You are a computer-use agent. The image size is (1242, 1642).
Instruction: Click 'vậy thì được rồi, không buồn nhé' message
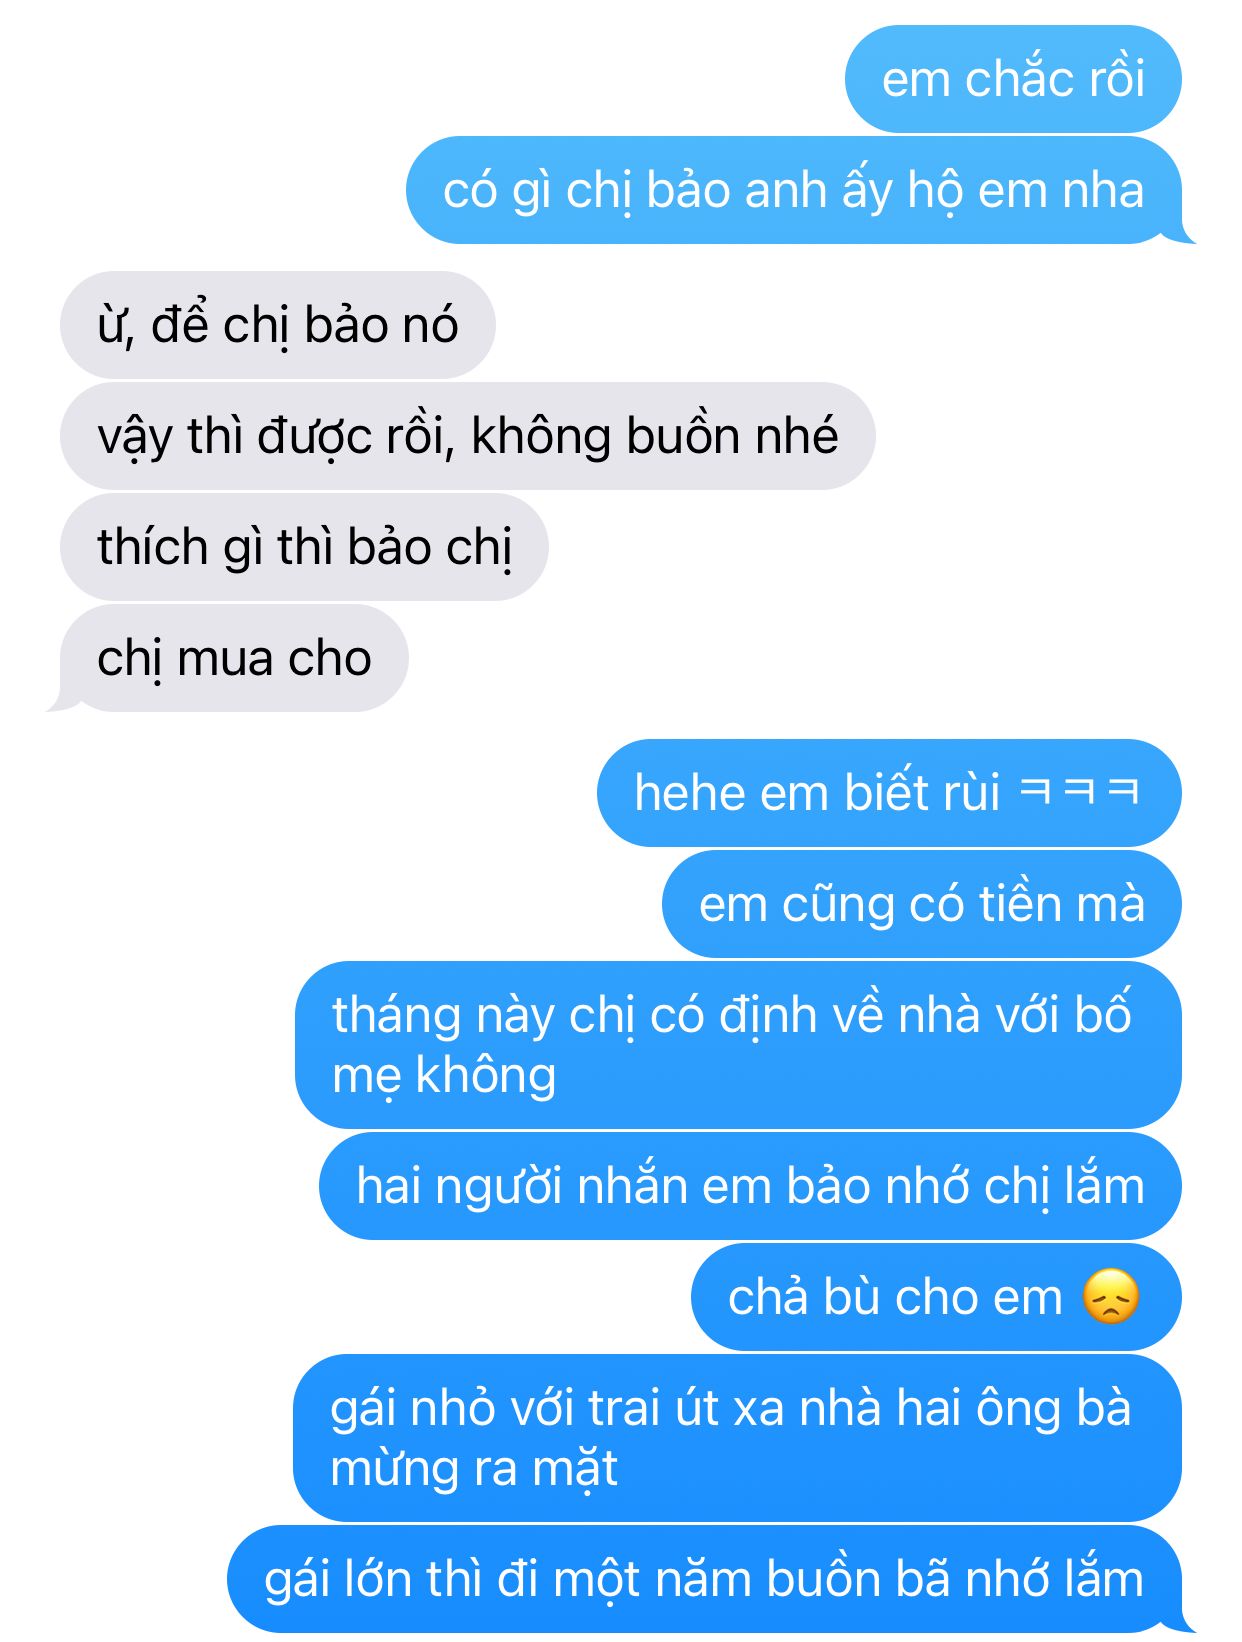tap(468, 436)
